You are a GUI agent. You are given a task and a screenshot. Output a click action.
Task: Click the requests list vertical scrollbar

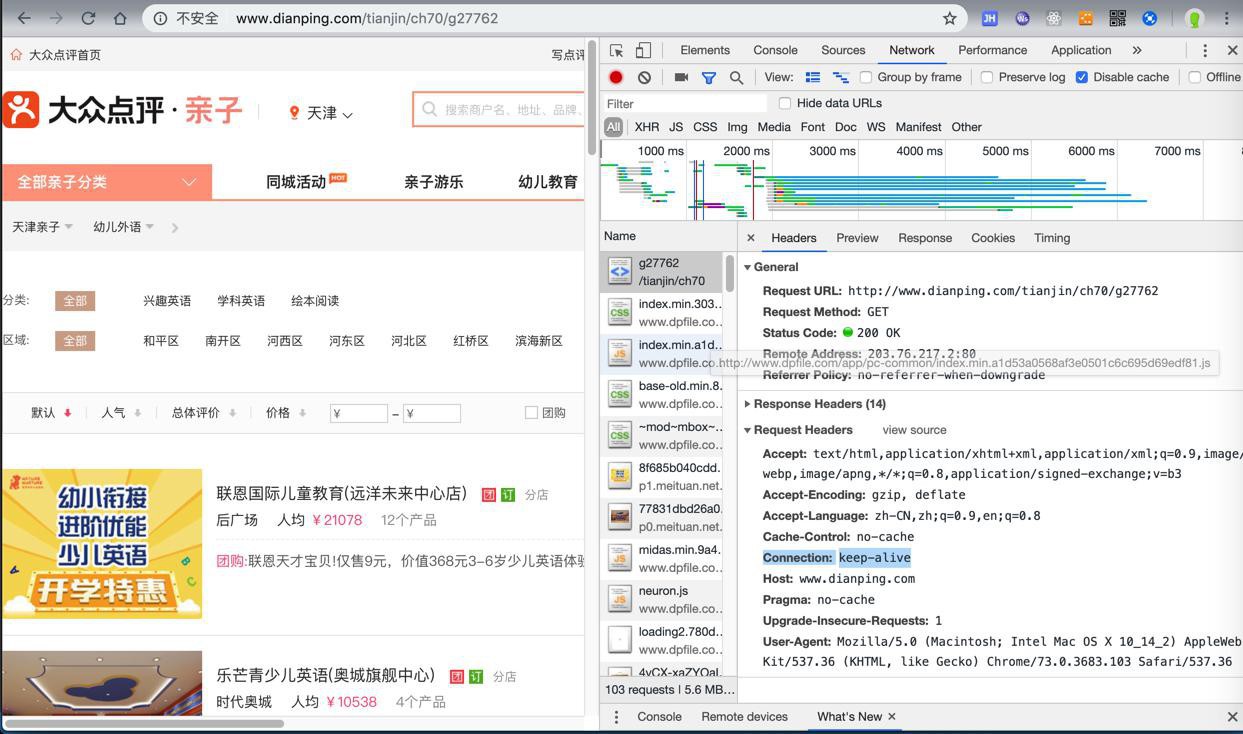(730, 274)
